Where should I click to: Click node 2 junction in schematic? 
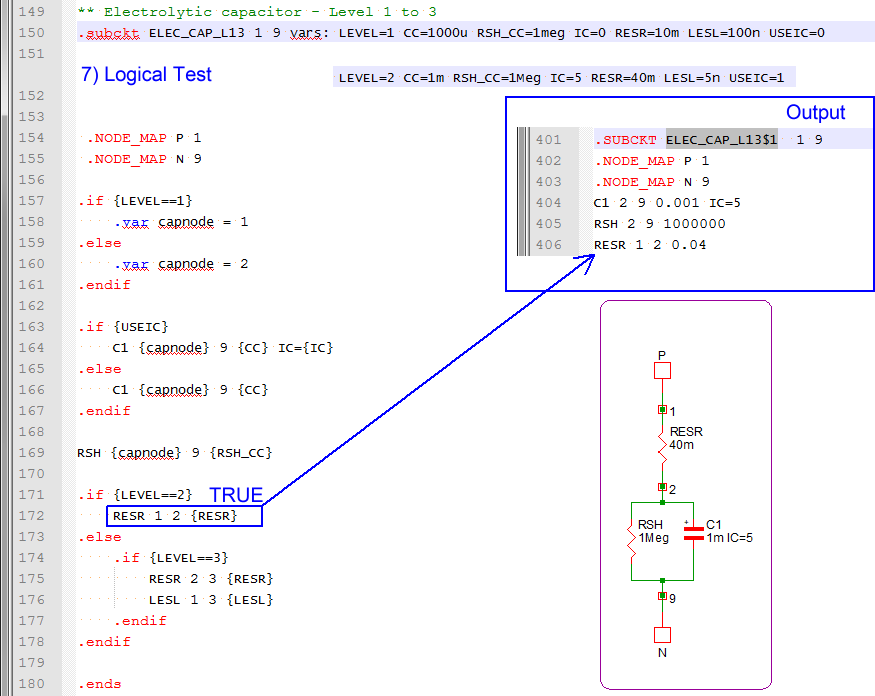point(662,487)
